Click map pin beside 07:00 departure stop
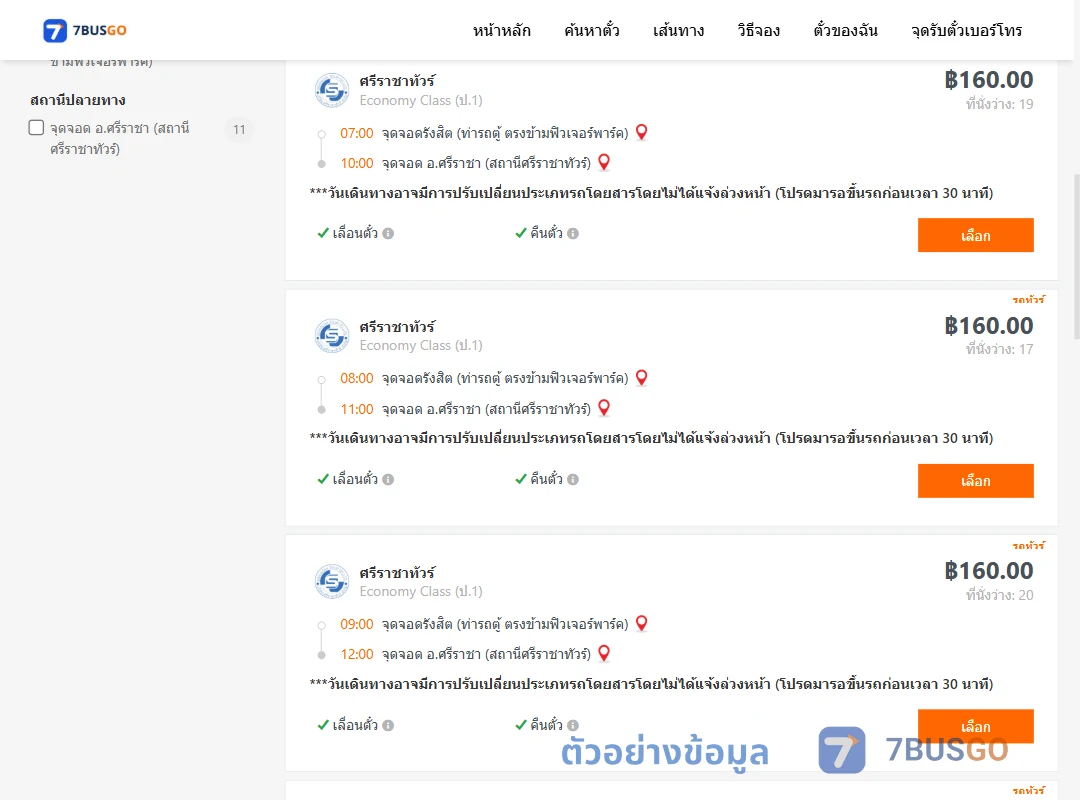 641,132
